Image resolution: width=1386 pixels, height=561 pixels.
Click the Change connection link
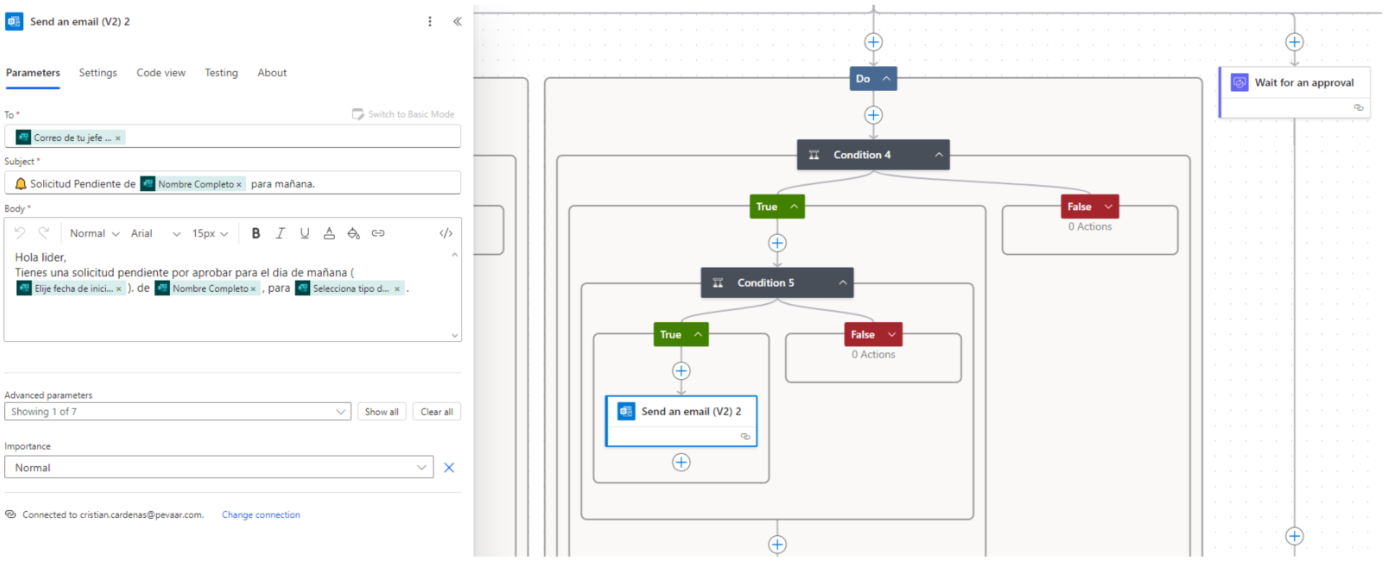point(261,515)
